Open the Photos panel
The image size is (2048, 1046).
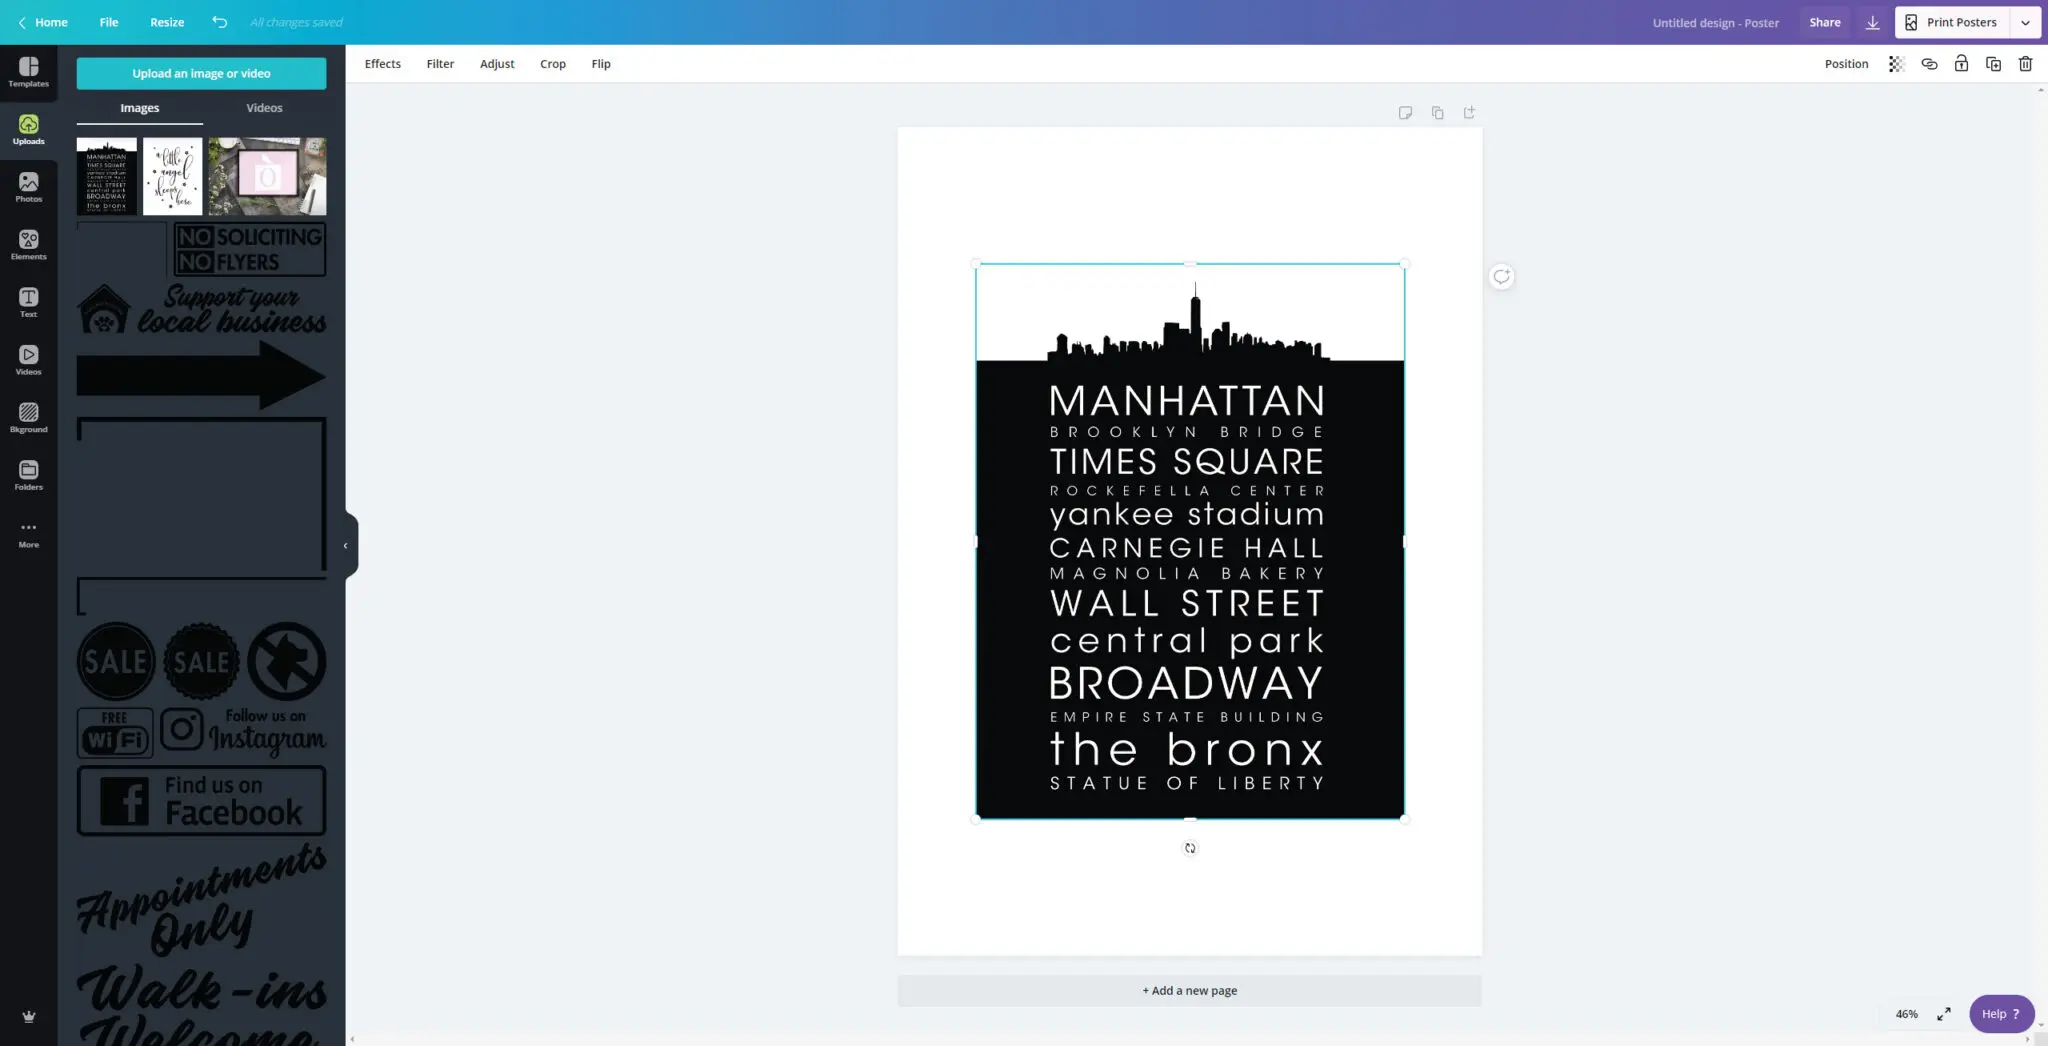(28, 187)
